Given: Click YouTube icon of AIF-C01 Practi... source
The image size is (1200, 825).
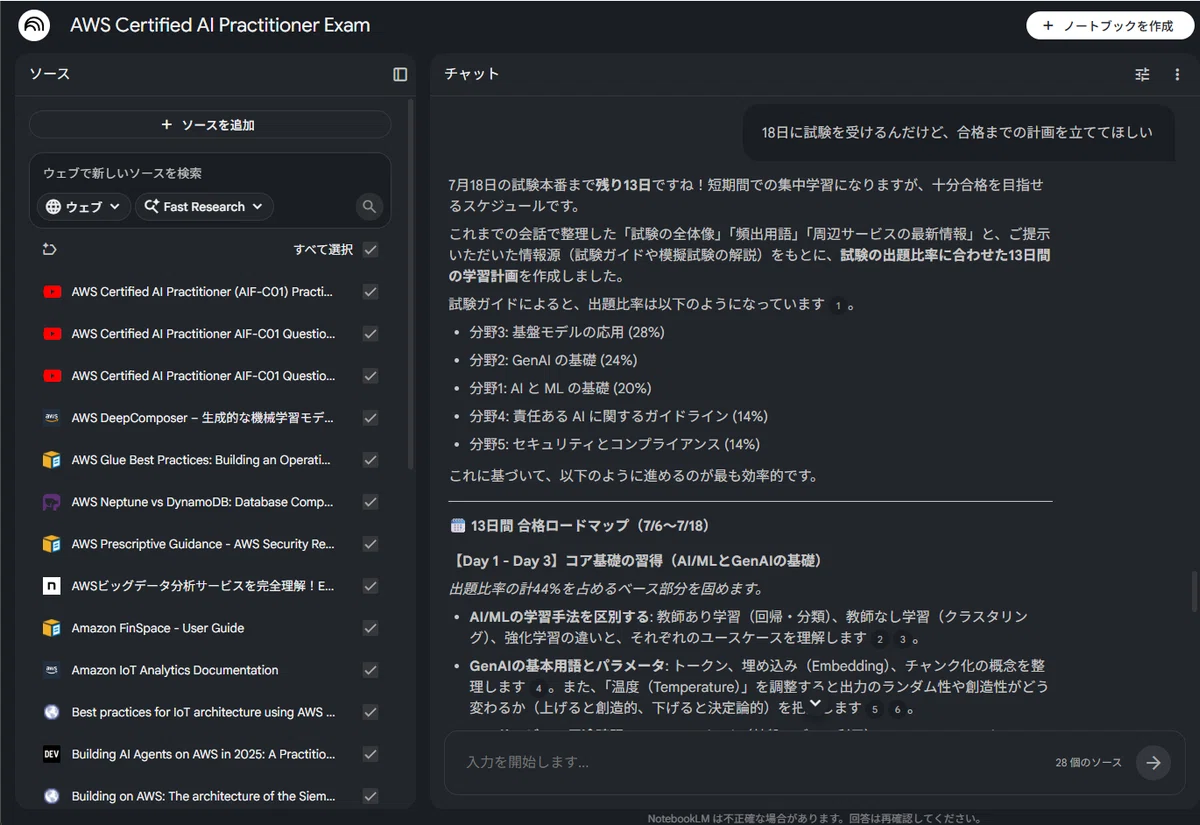Looking at the screenshot, I should [52, 292].
